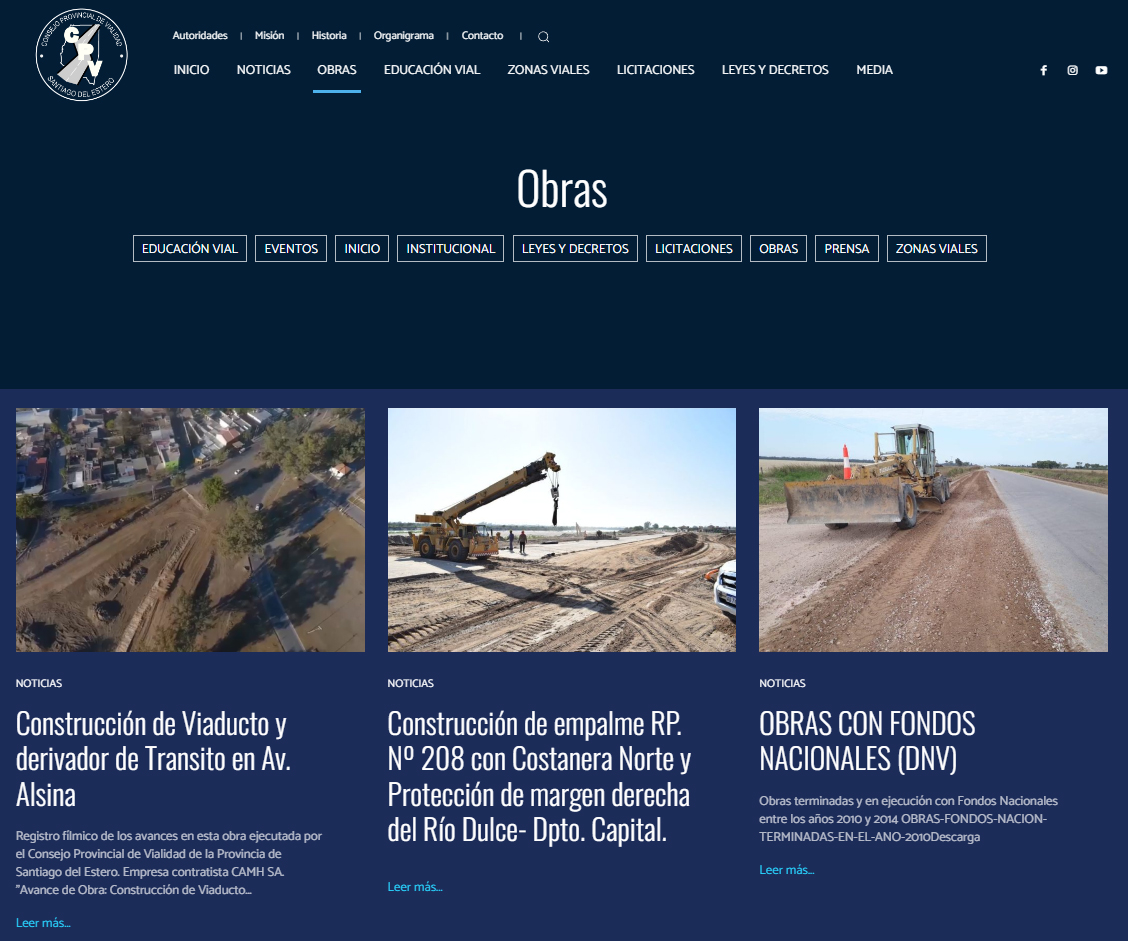Open the Noticias menu item
1128x941 pixels.
(263, 70)
